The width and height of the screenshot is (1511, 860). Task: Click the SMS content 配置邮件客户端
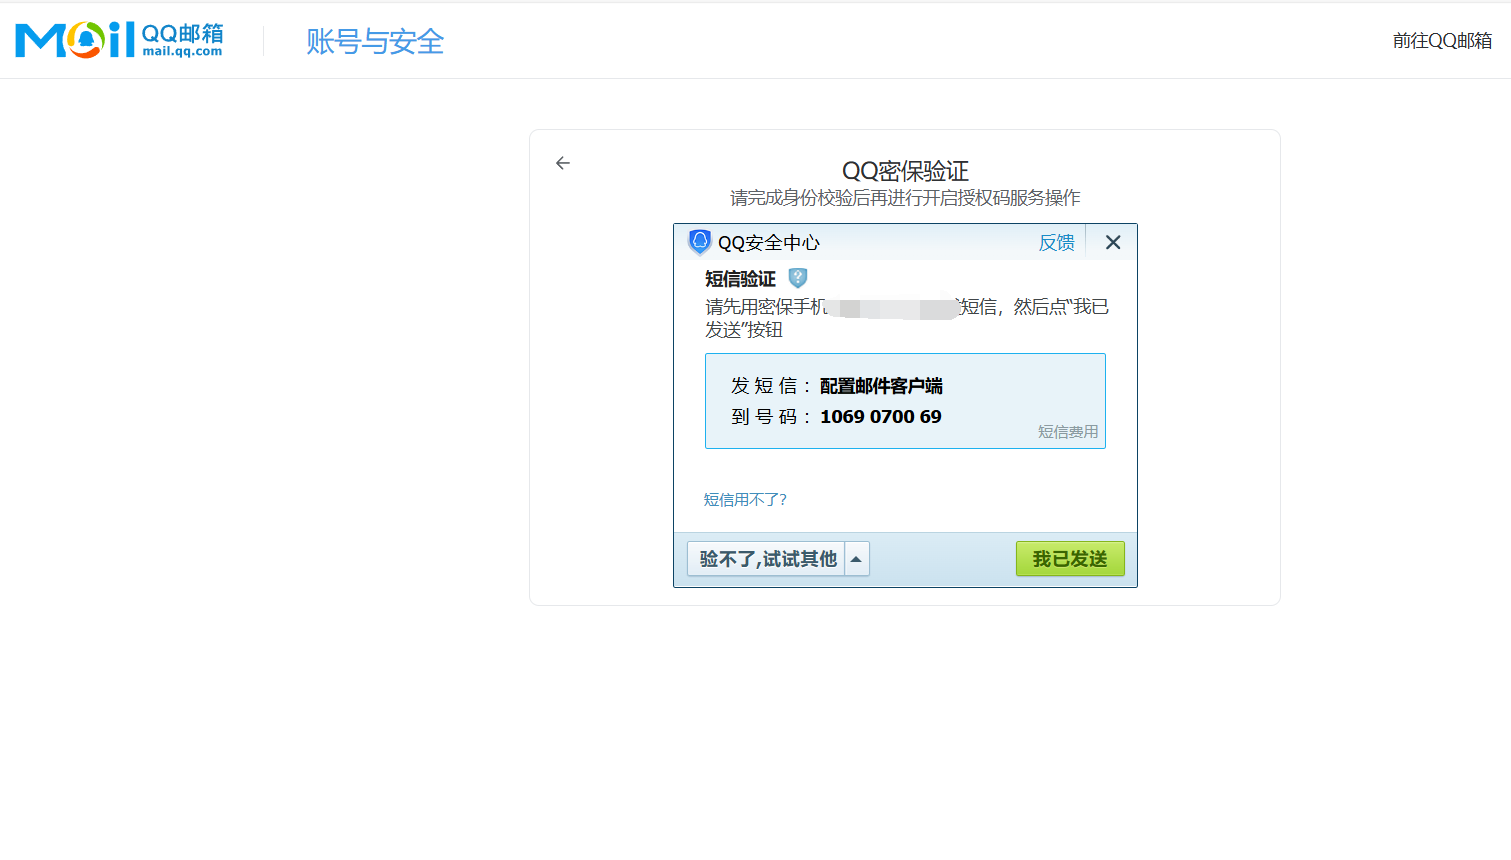pyautogui.click(x=881, y=386)
